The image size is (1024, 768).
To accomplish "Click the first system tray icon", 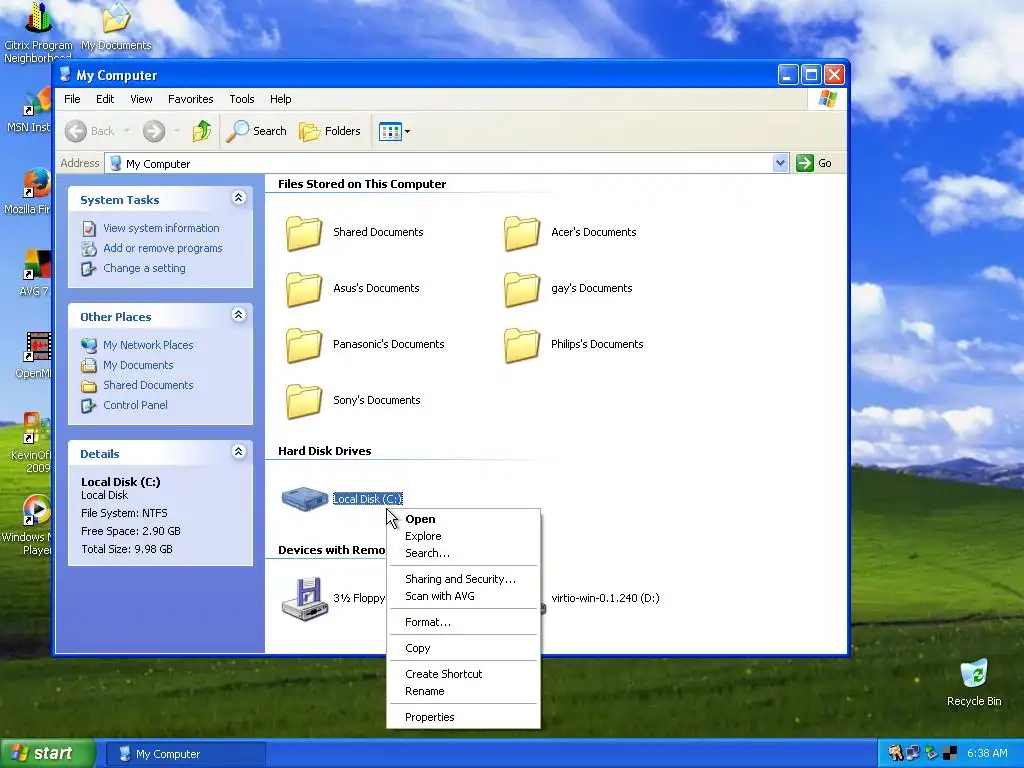I will point(895,754).
